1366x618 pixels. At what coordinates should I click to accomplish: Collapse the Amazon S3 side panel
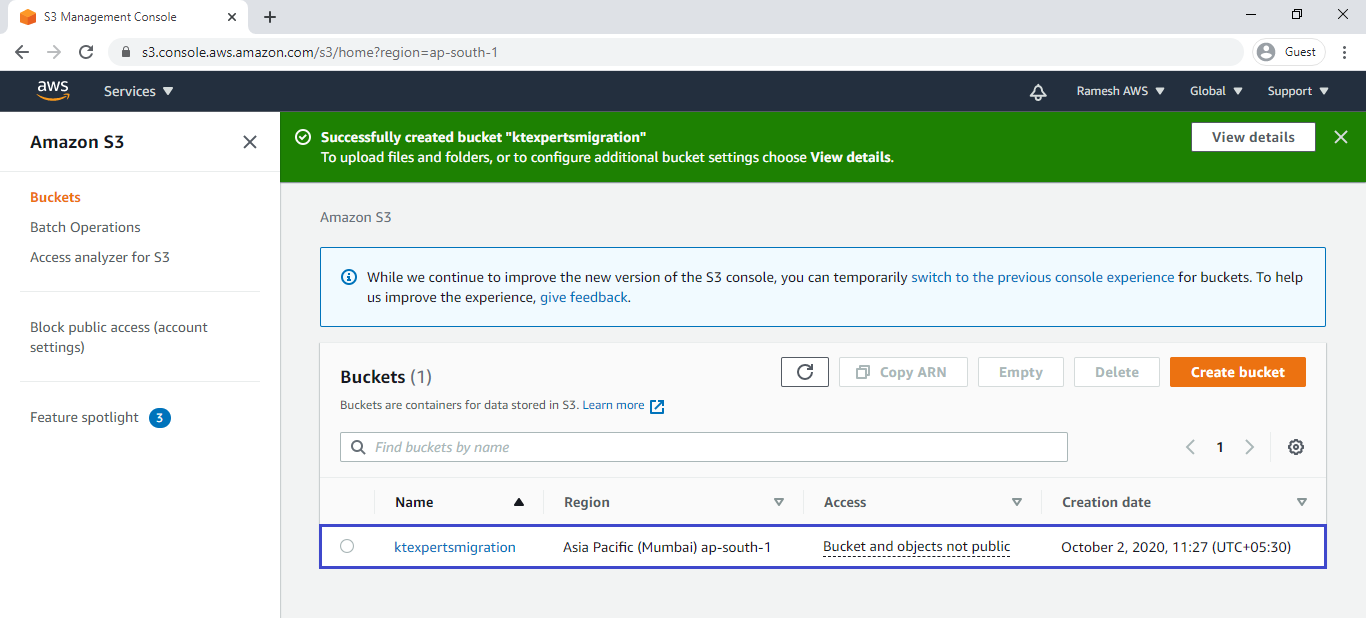[x=250, y=142]
